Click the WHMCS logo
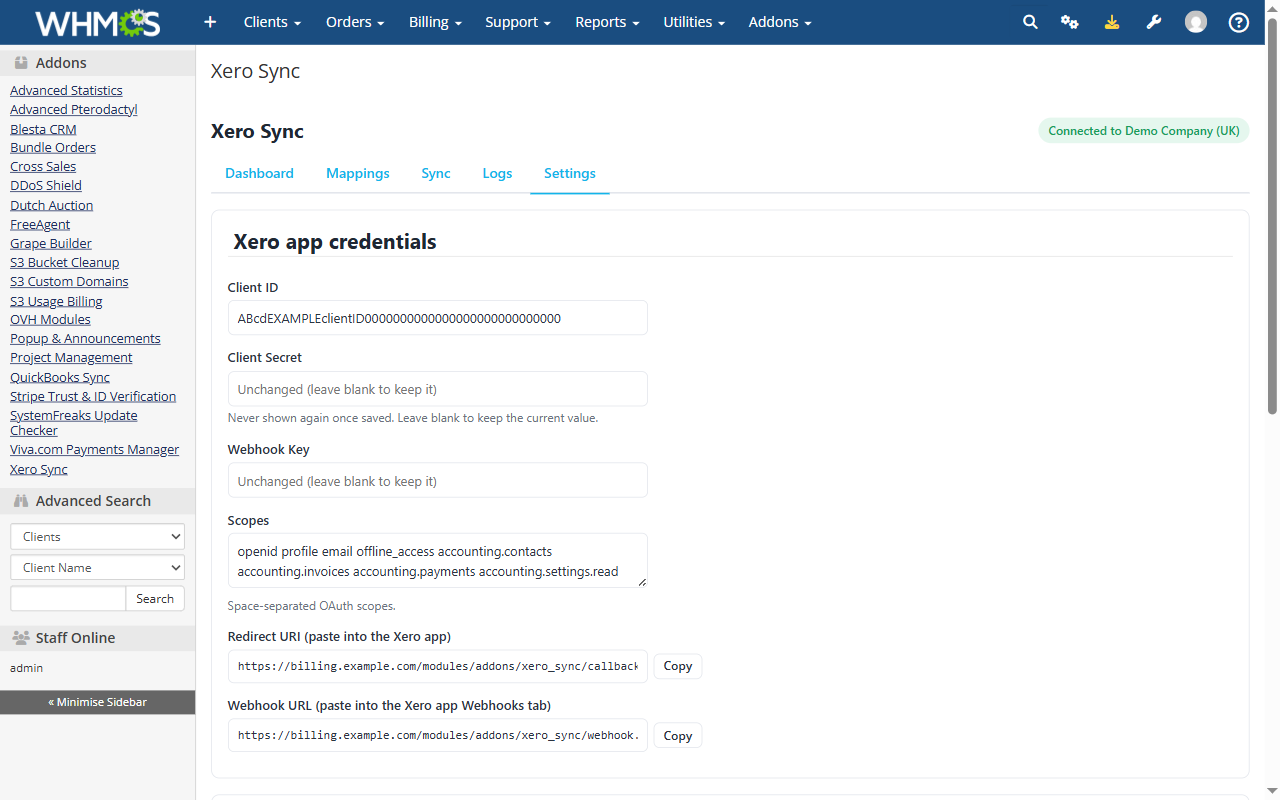Image resolution: width=1280 pixels, height=800 pixels. click(x=97, y=22)
